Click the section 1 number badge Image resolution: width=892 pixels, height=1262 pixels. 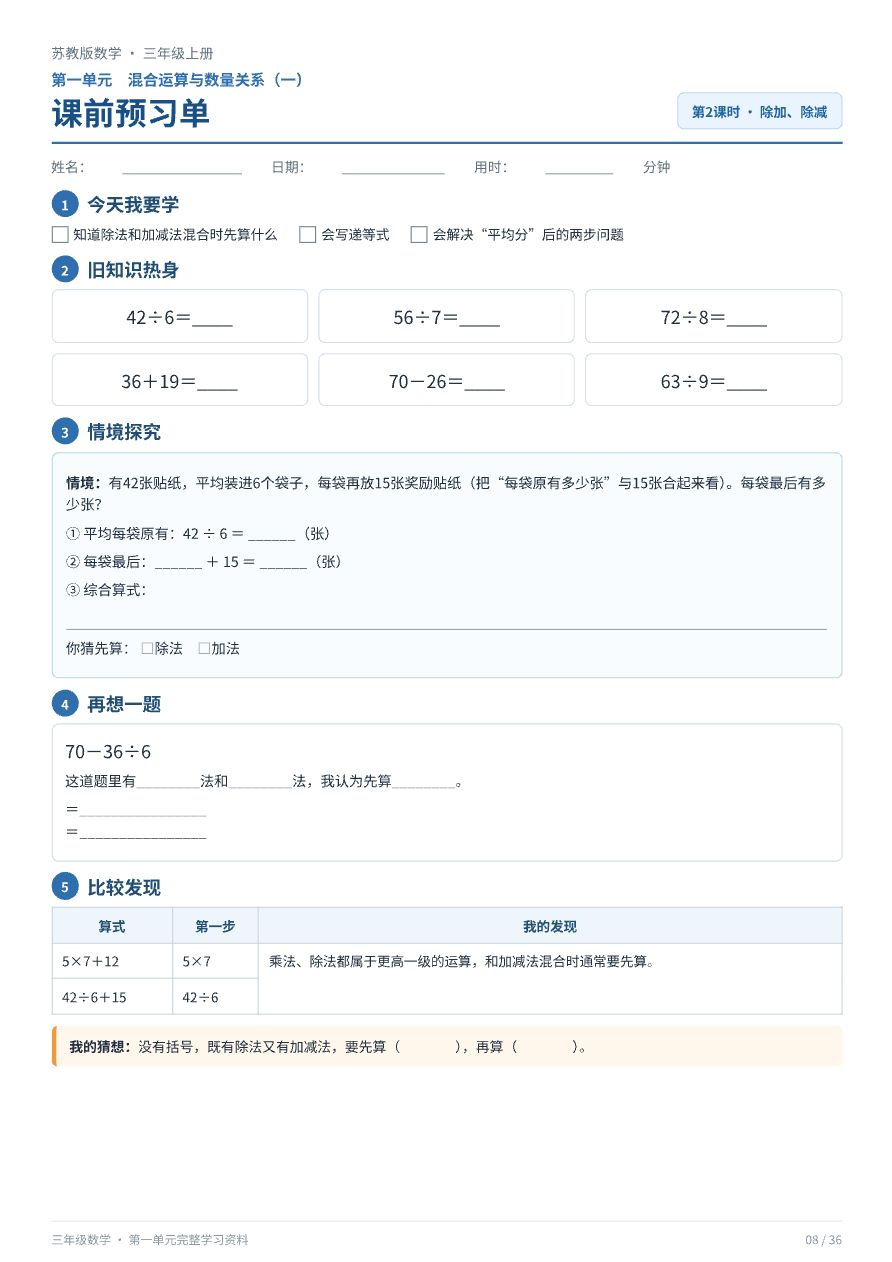click(x=65, y=205)
